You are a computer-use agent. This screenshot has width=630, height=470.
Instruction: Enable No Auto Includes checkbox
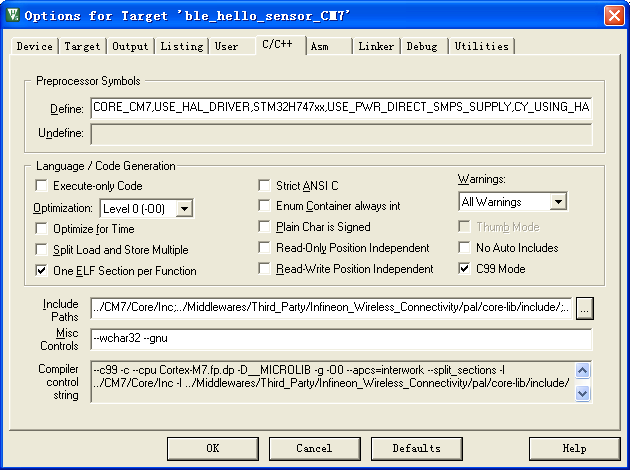tap(465, 248)
